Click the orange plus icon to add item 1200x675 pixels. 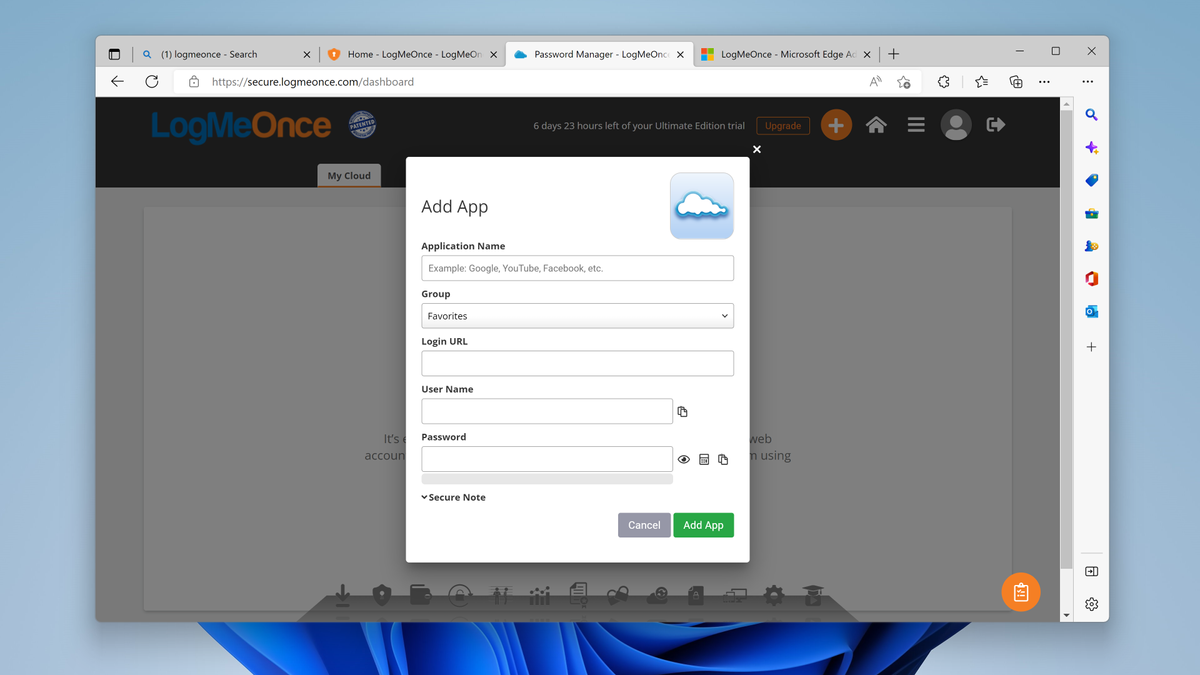coord(836,124)
